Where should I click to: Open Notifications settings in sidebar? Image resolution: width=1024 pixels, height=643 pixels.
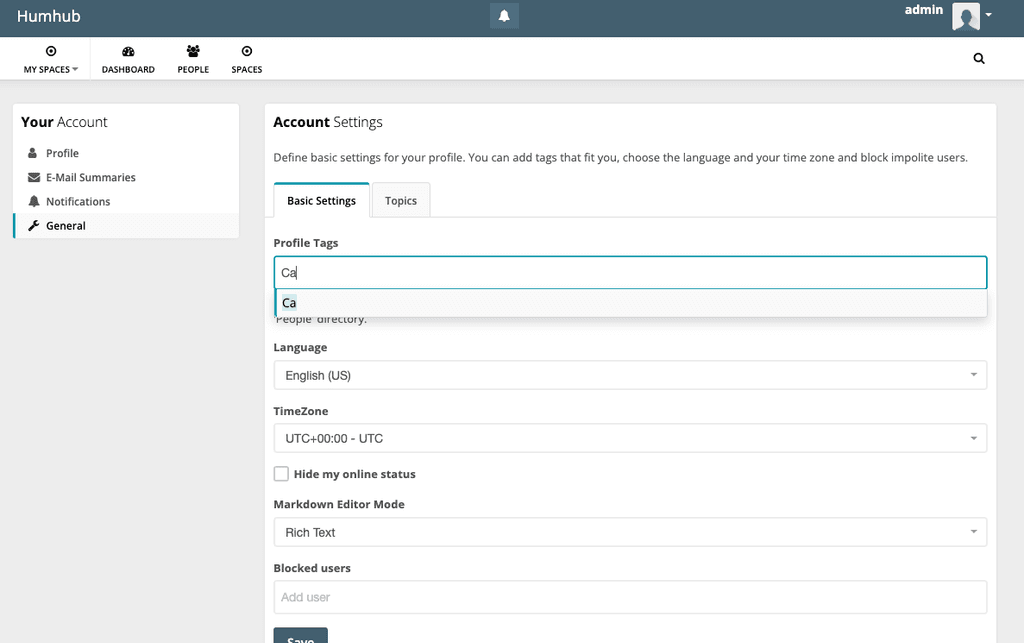pos(77,201)
